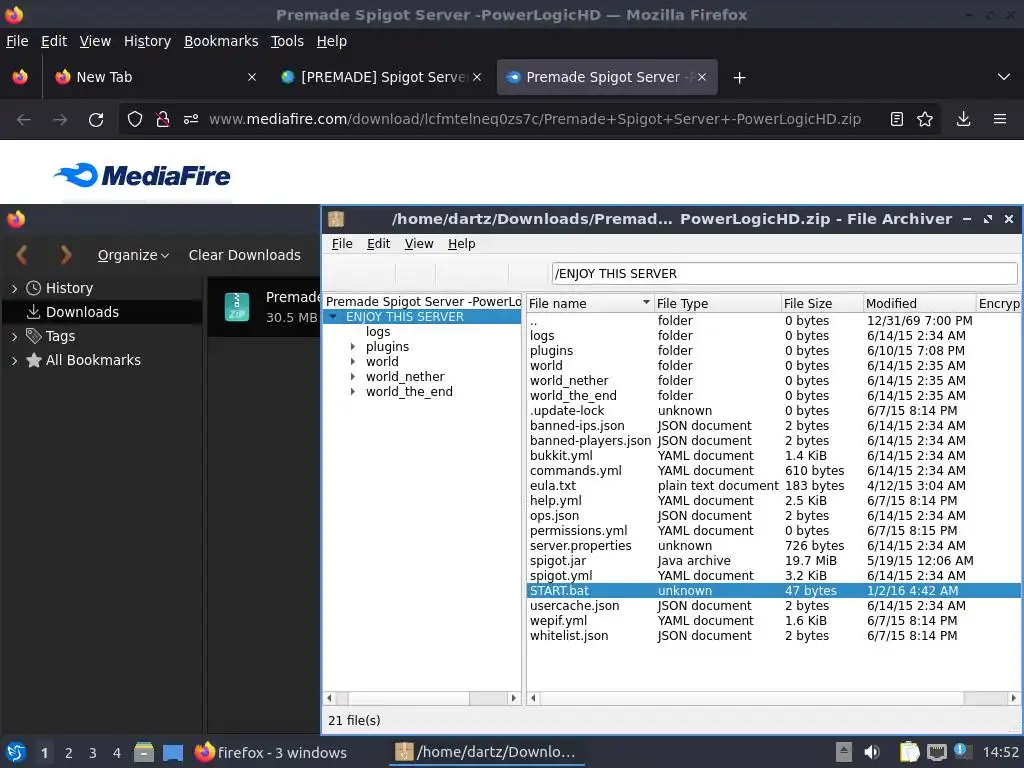Screen dimensions: 1024x768
Task: Click firefox - 3 windows taskbar button
Action: 271,752
